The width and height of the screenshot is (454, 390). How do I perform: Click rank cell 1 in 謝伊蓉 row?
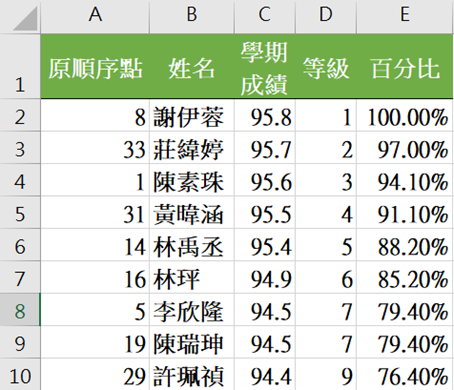click(326, 115)
